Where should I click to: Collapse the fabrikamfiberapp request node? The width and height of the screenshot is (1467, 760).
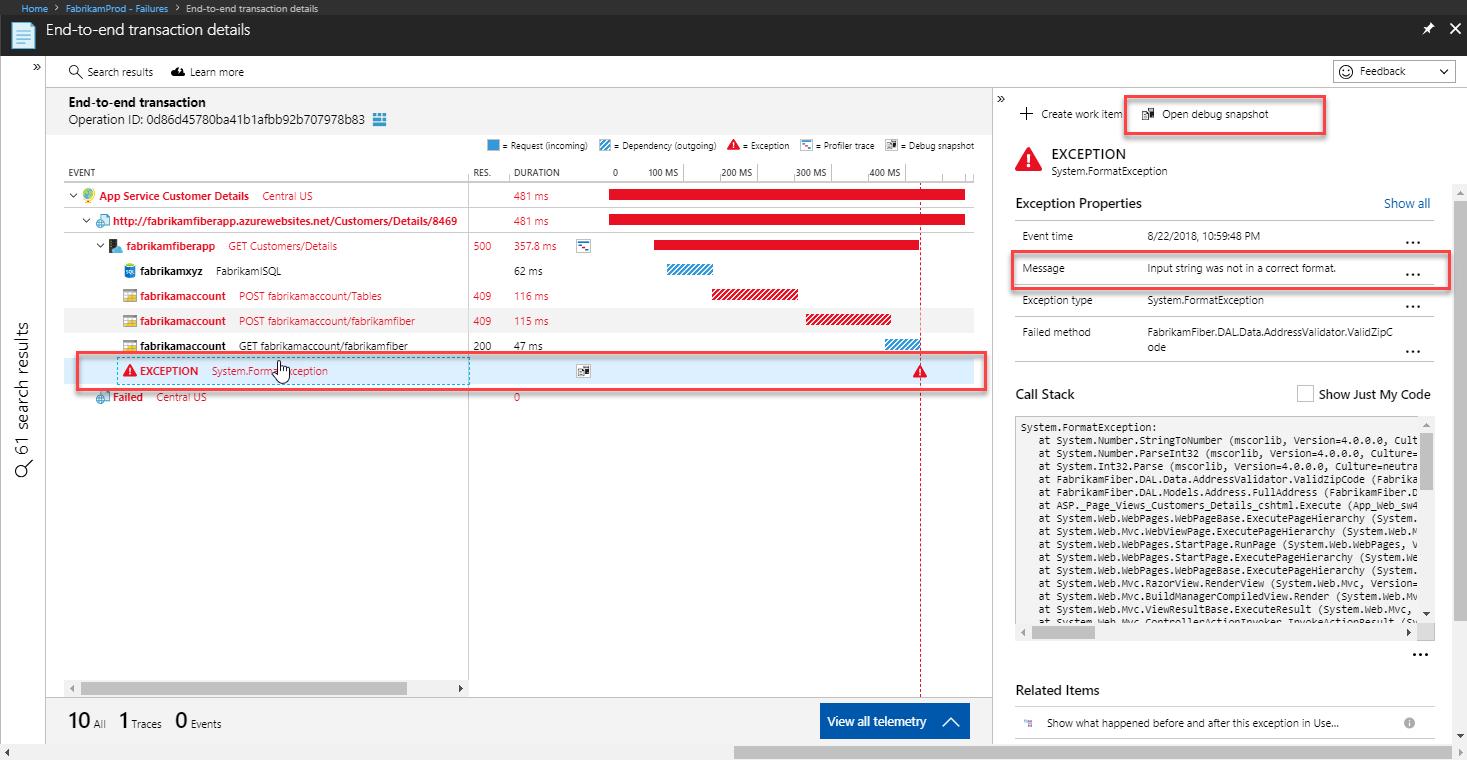(x=100, y=245)
